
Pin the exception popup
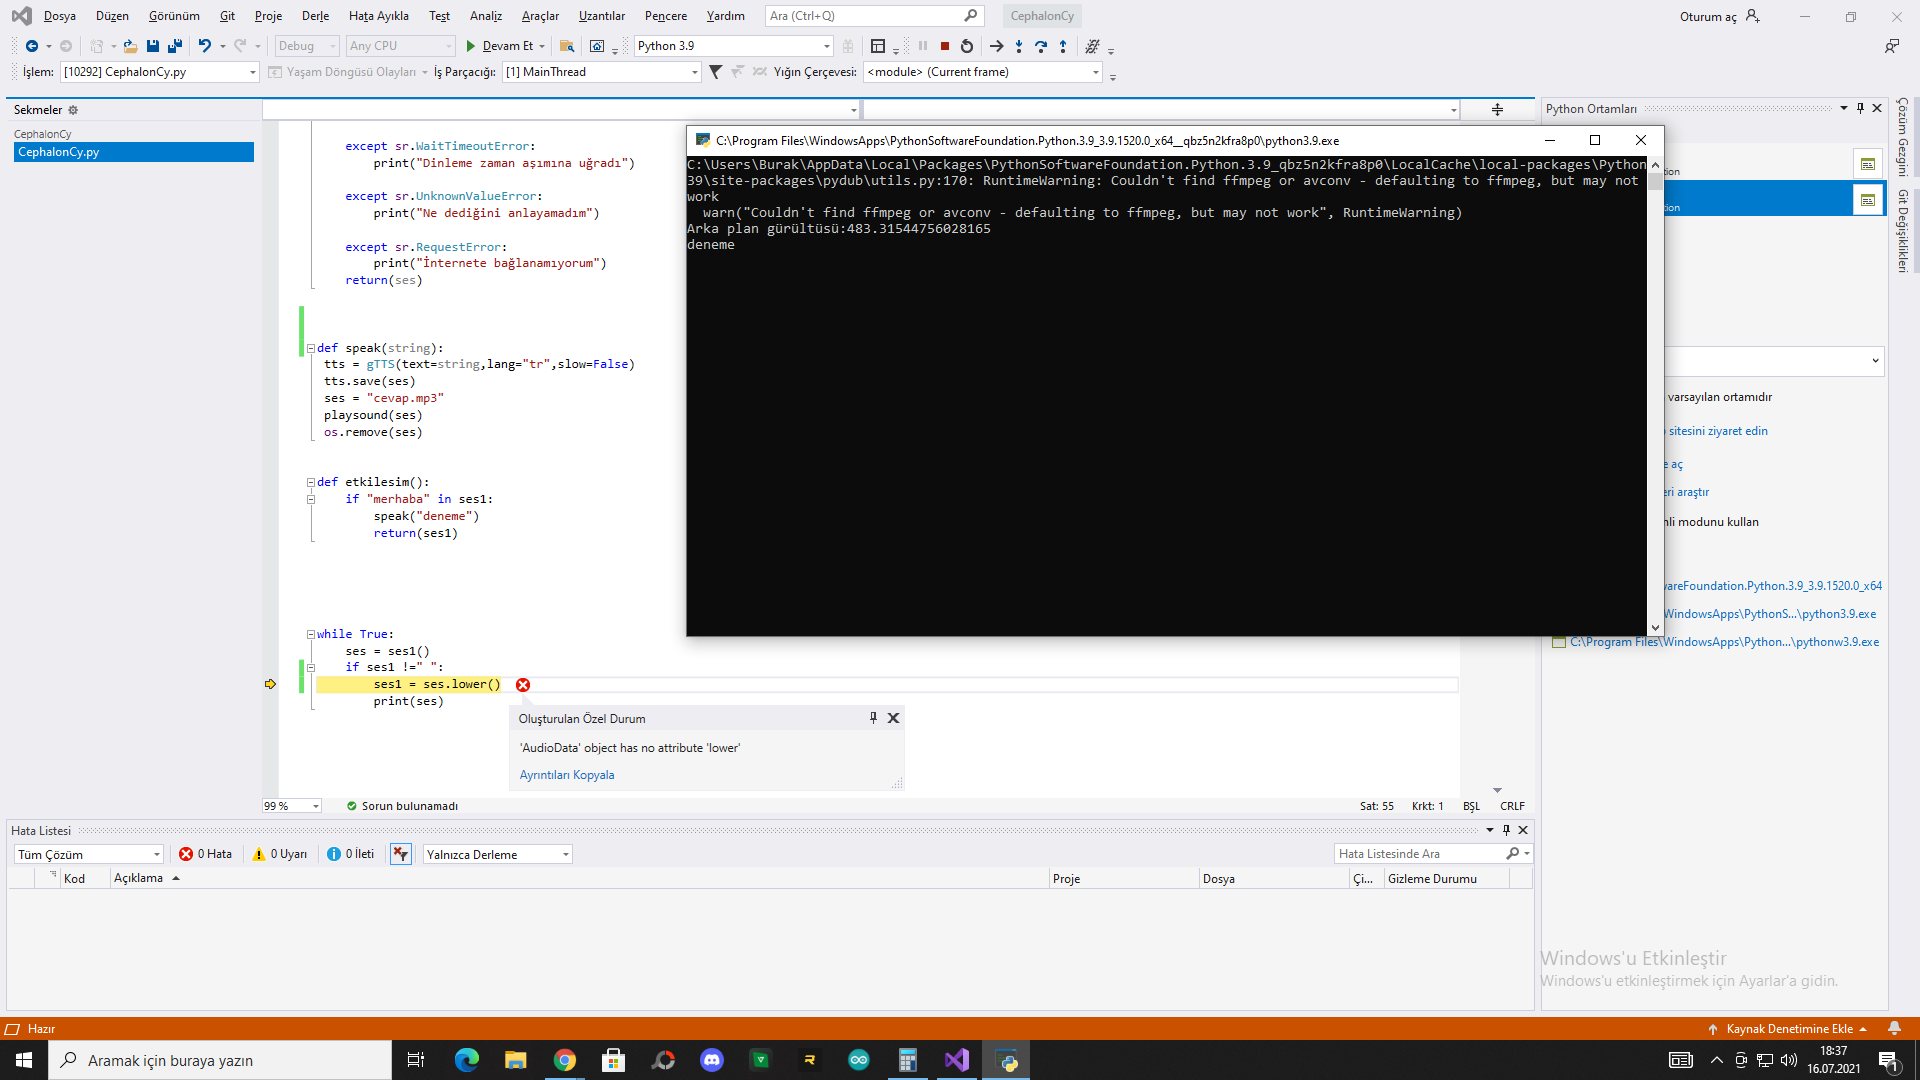point(873,718)
